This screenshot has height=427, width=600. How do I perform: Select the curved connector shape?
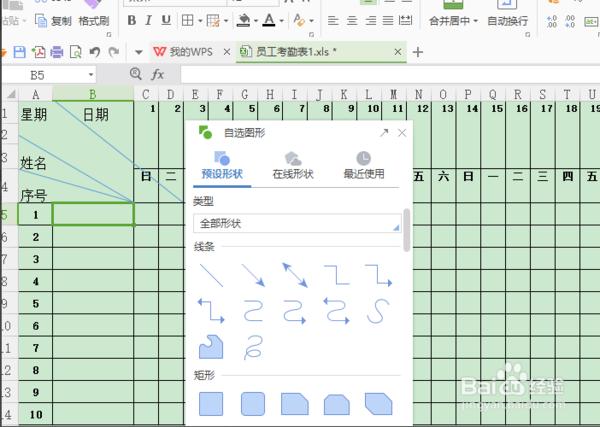(253, 311)
